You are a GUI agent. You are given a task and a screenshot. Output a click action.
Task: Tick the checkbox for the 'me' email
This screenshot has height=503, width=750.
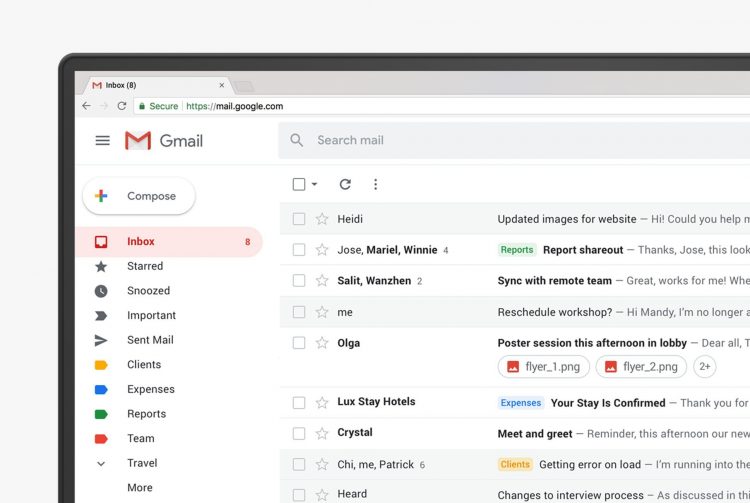click(x=299, y=312)
